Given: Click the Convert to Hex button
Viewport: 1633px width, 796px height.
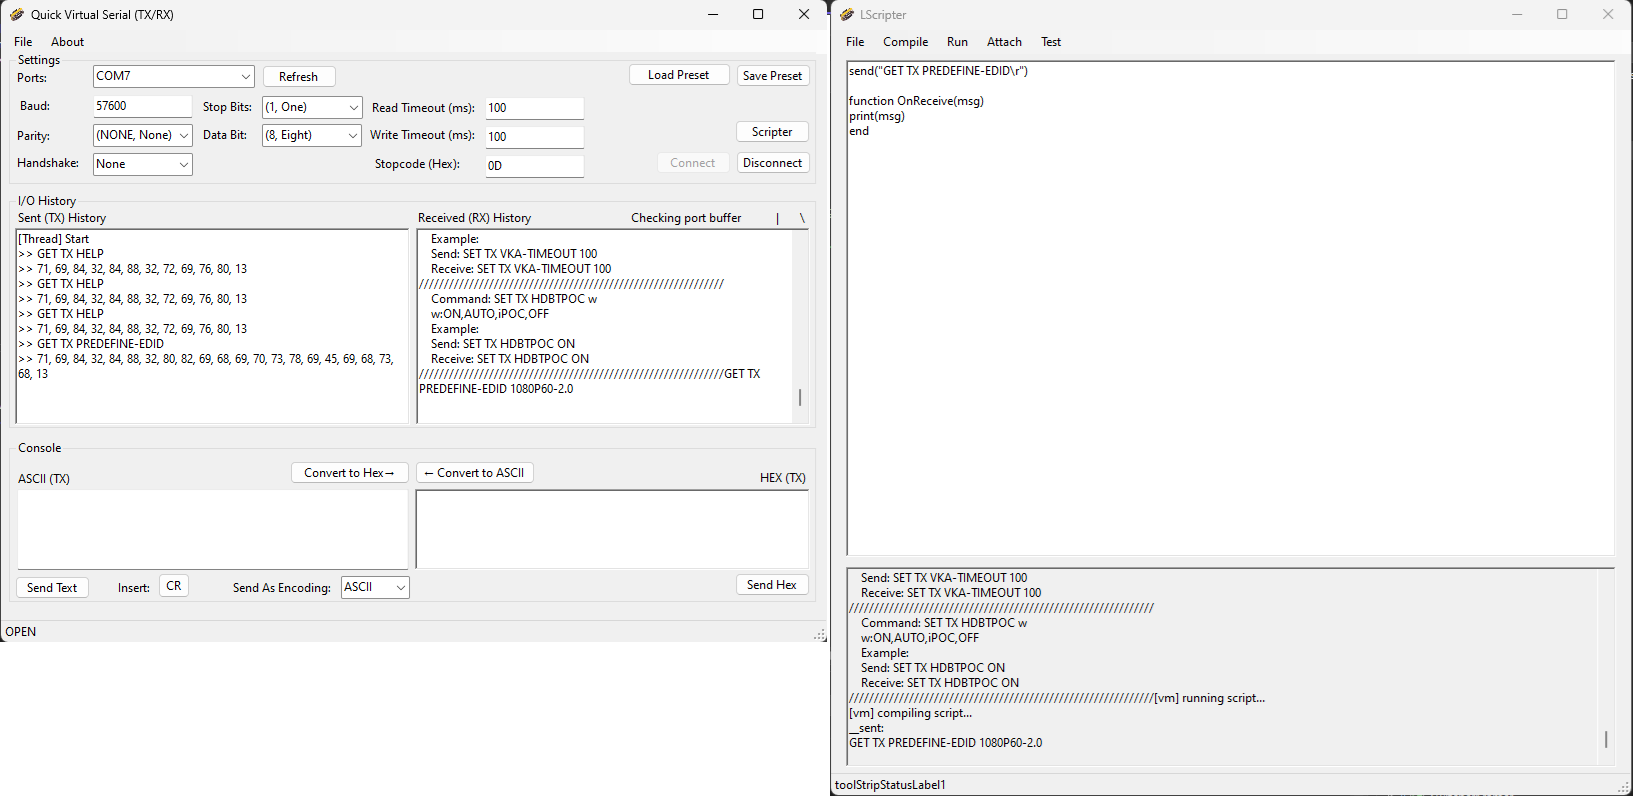Looking at the screenshot, I should (x=349, y=473).
